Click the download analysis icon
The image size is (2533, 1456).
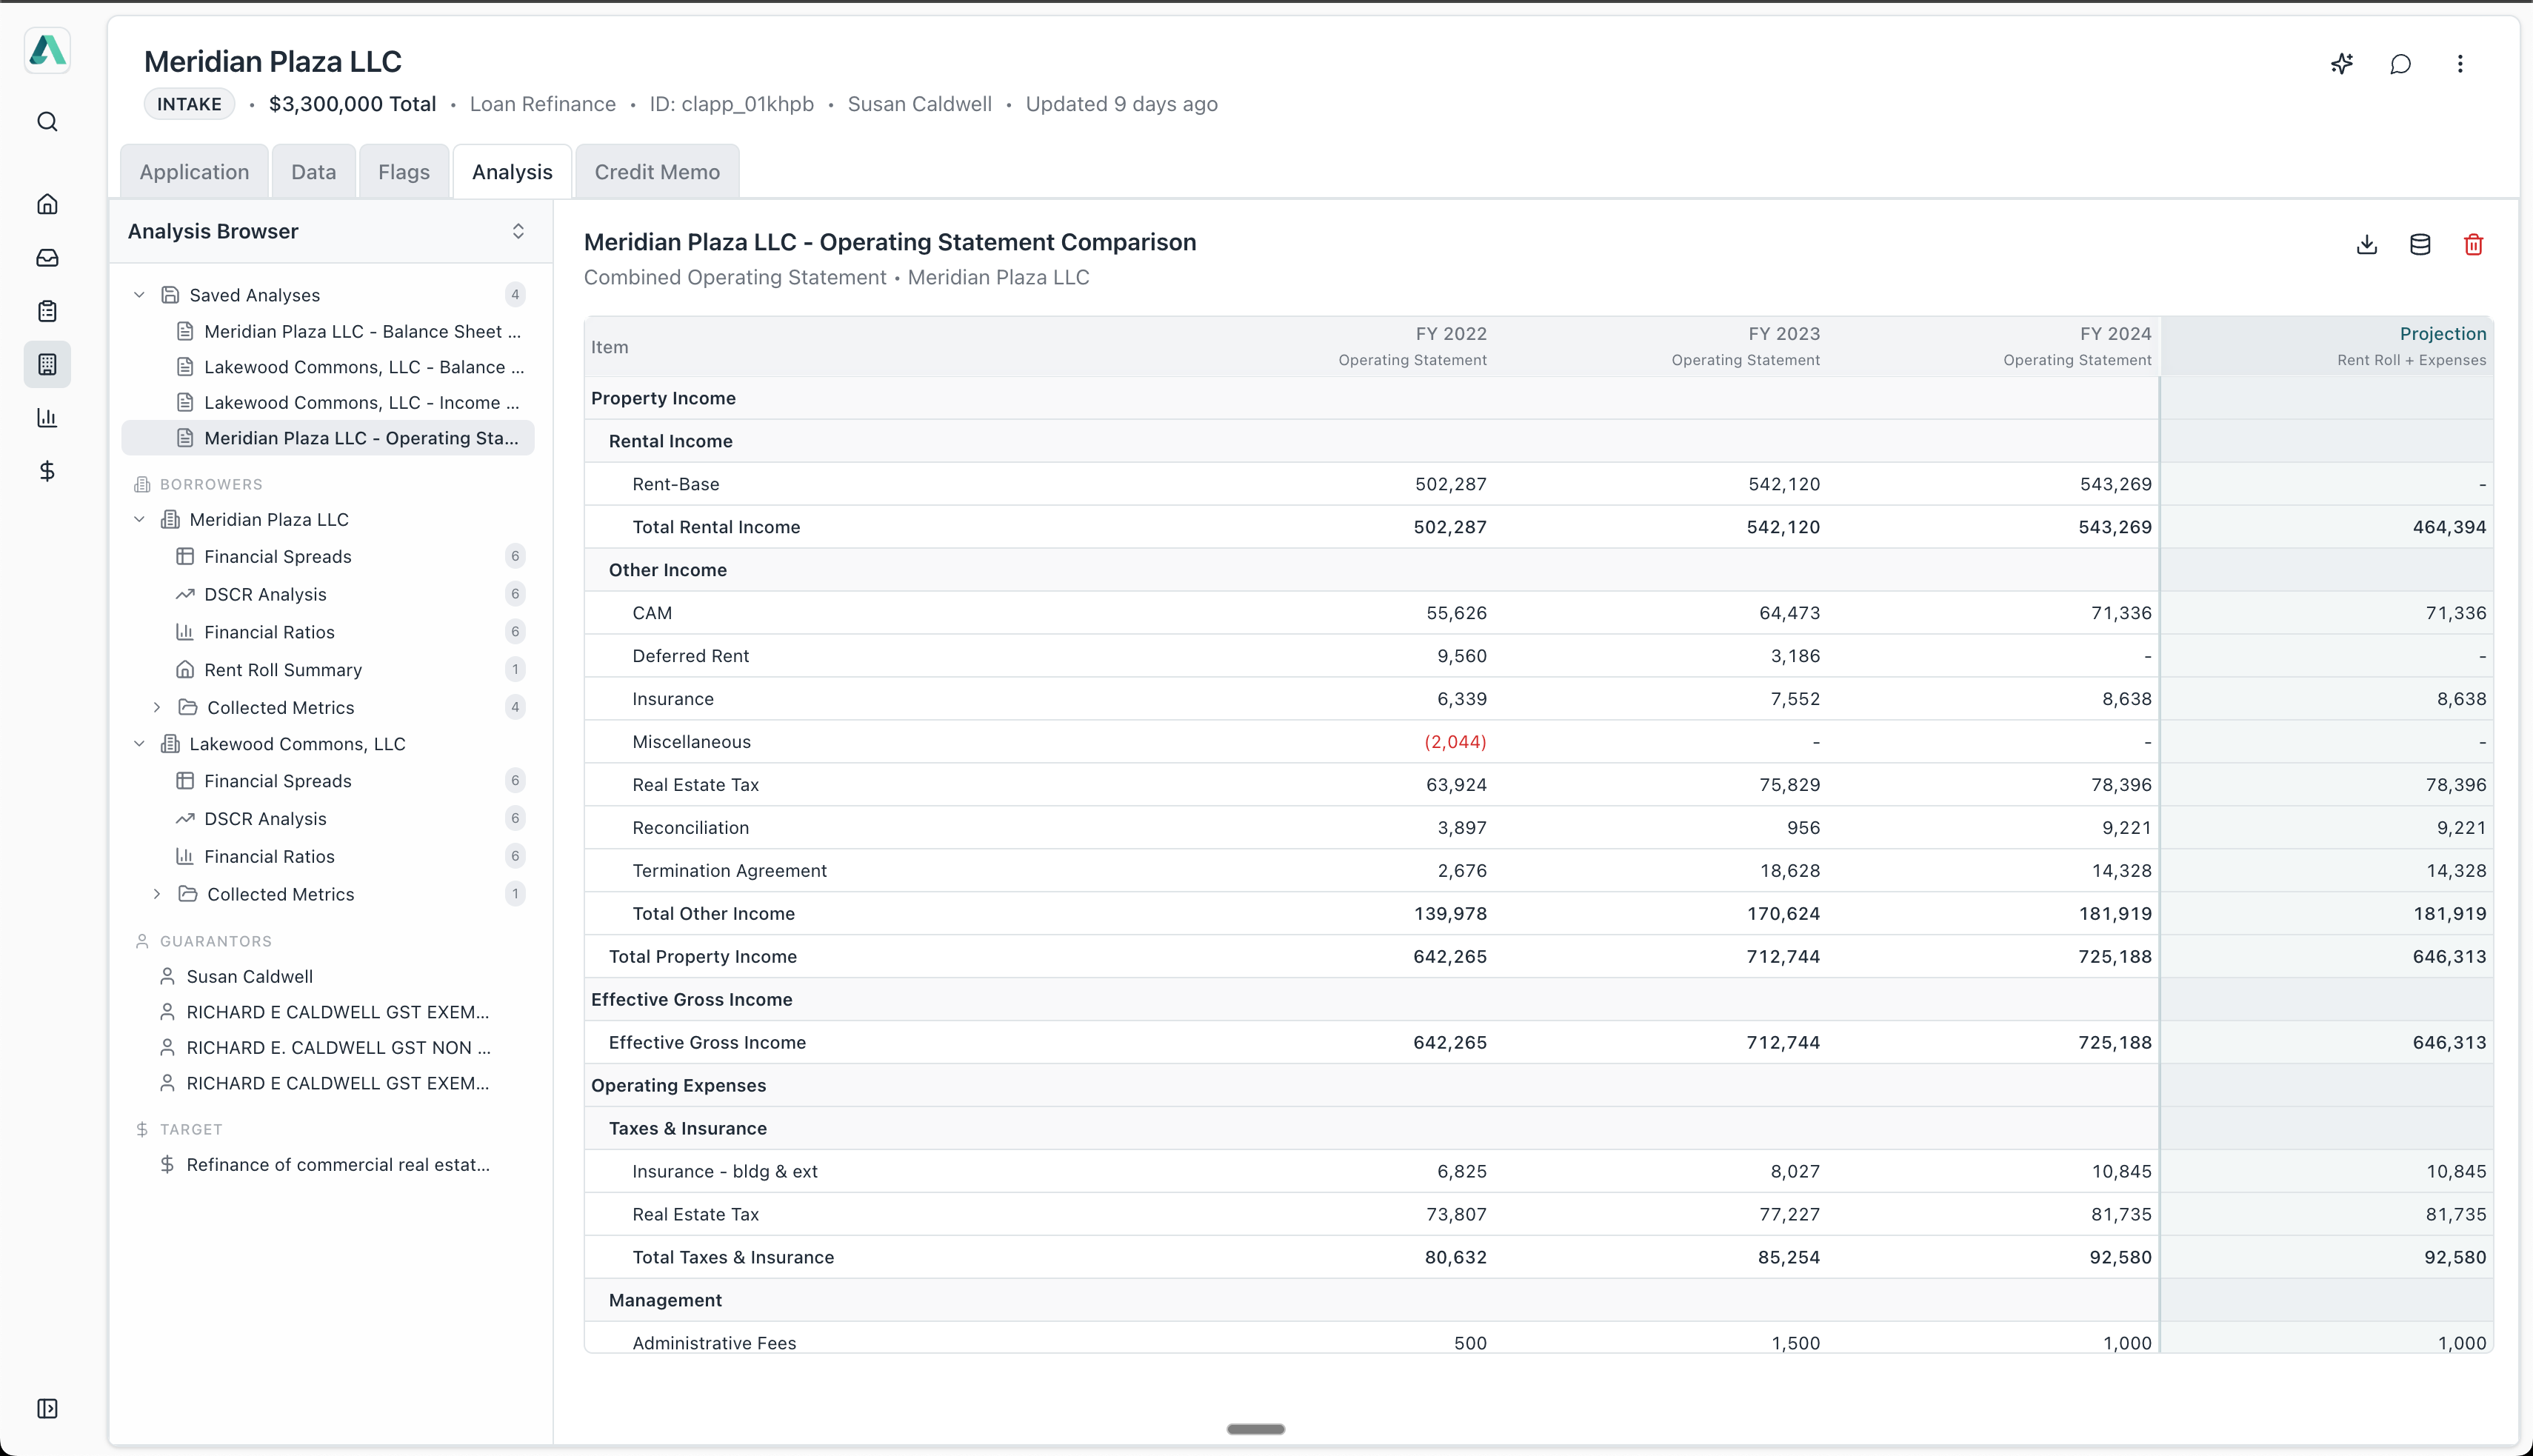pyautogui.click(x=2366, y=245)
